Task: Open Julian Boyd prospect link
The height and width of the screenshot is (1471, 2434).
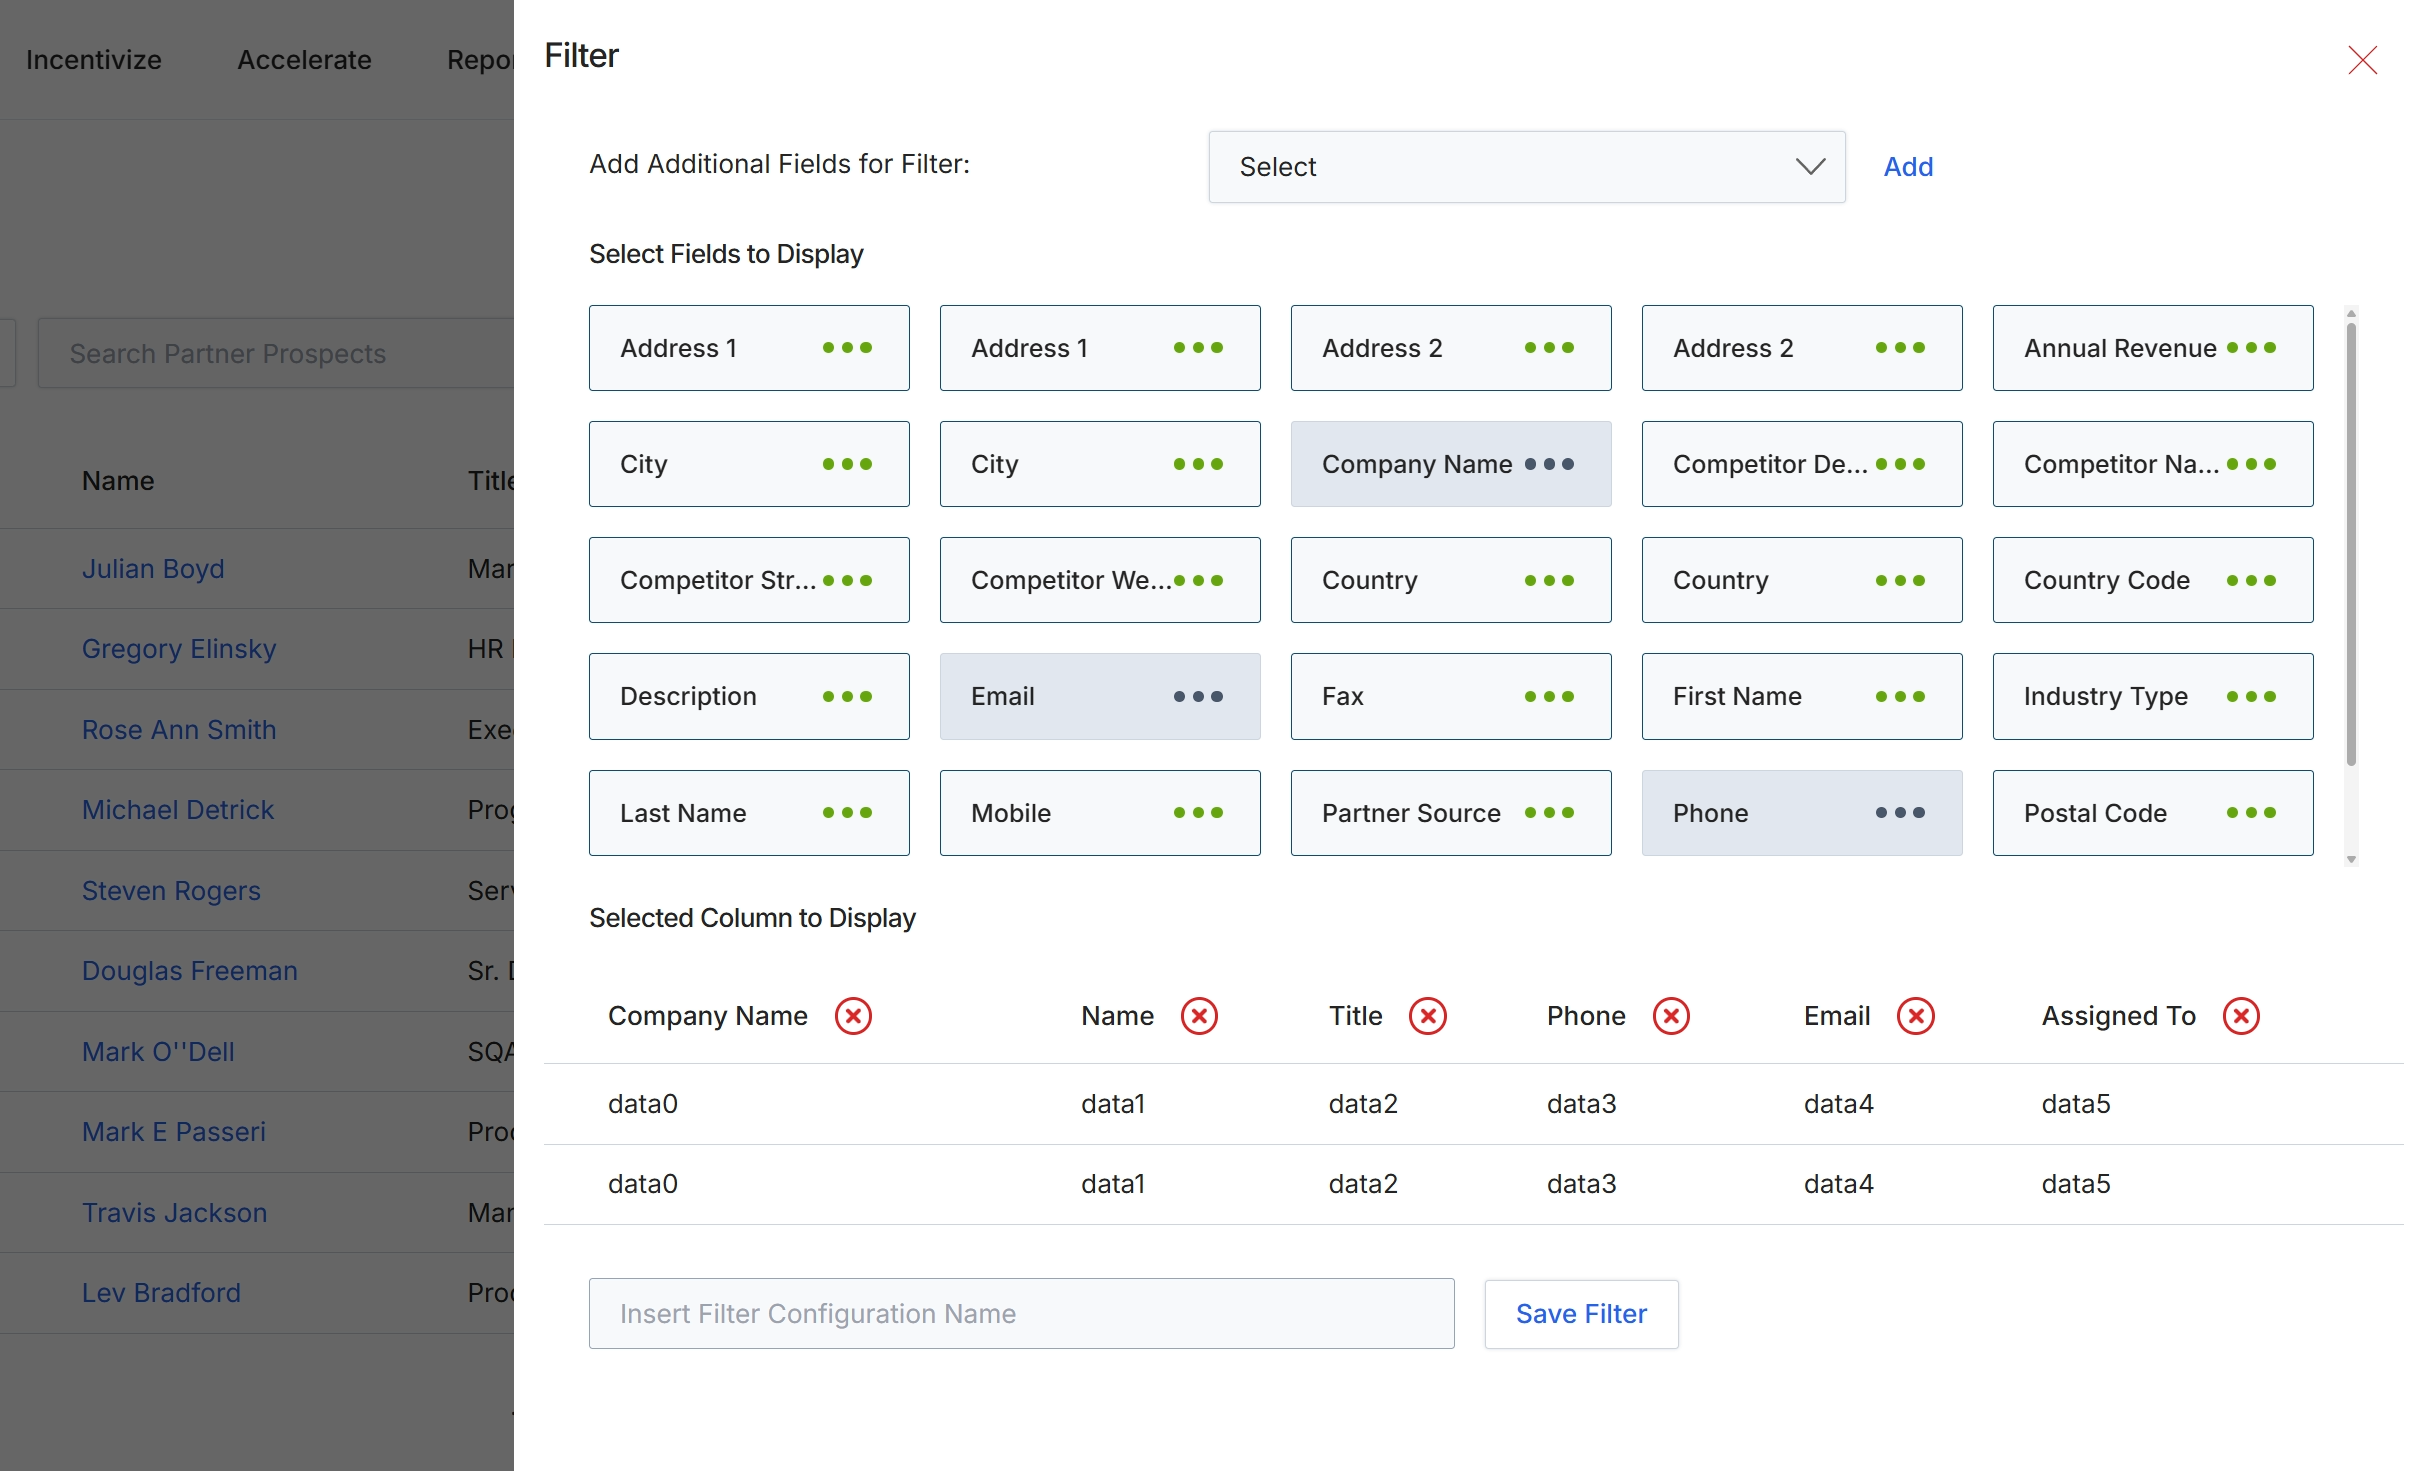Action: point(153,569)
